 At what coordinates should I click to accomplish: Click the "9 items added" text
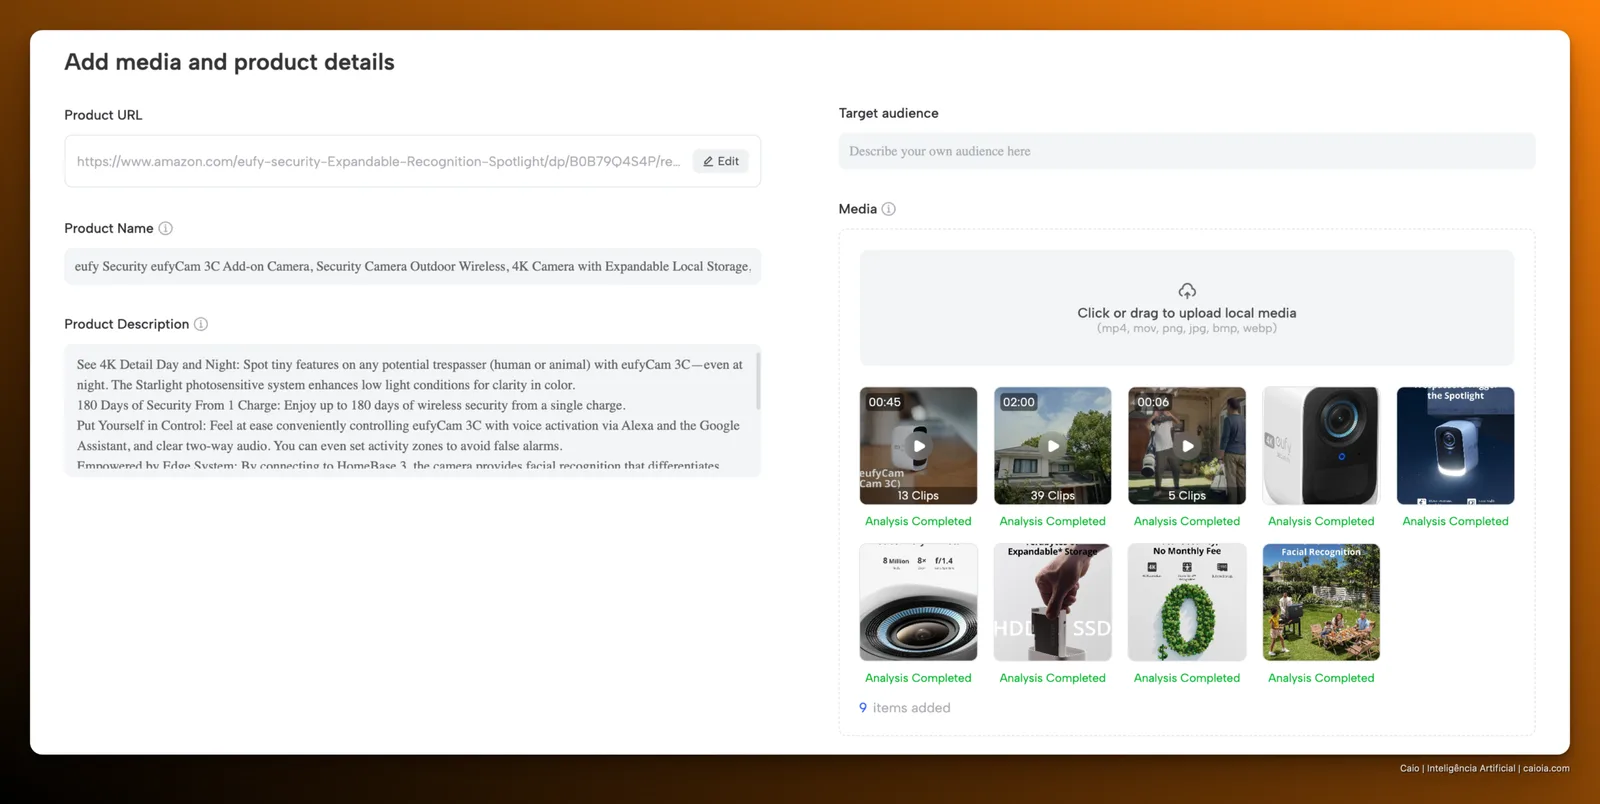[905, 708]
